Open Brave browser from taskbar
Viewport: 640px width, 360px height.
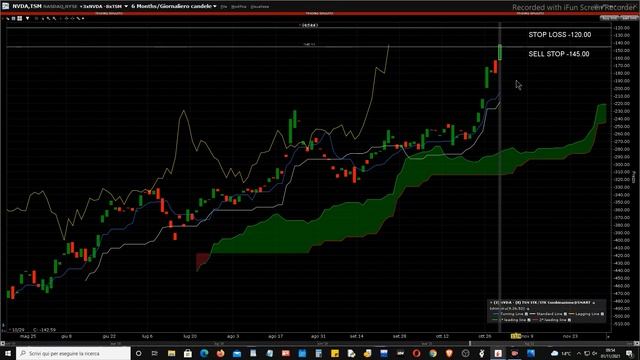click(449, 353)
